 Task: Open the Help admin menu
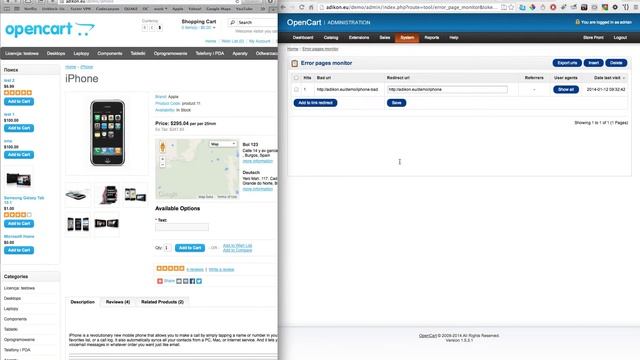(454, 38)
